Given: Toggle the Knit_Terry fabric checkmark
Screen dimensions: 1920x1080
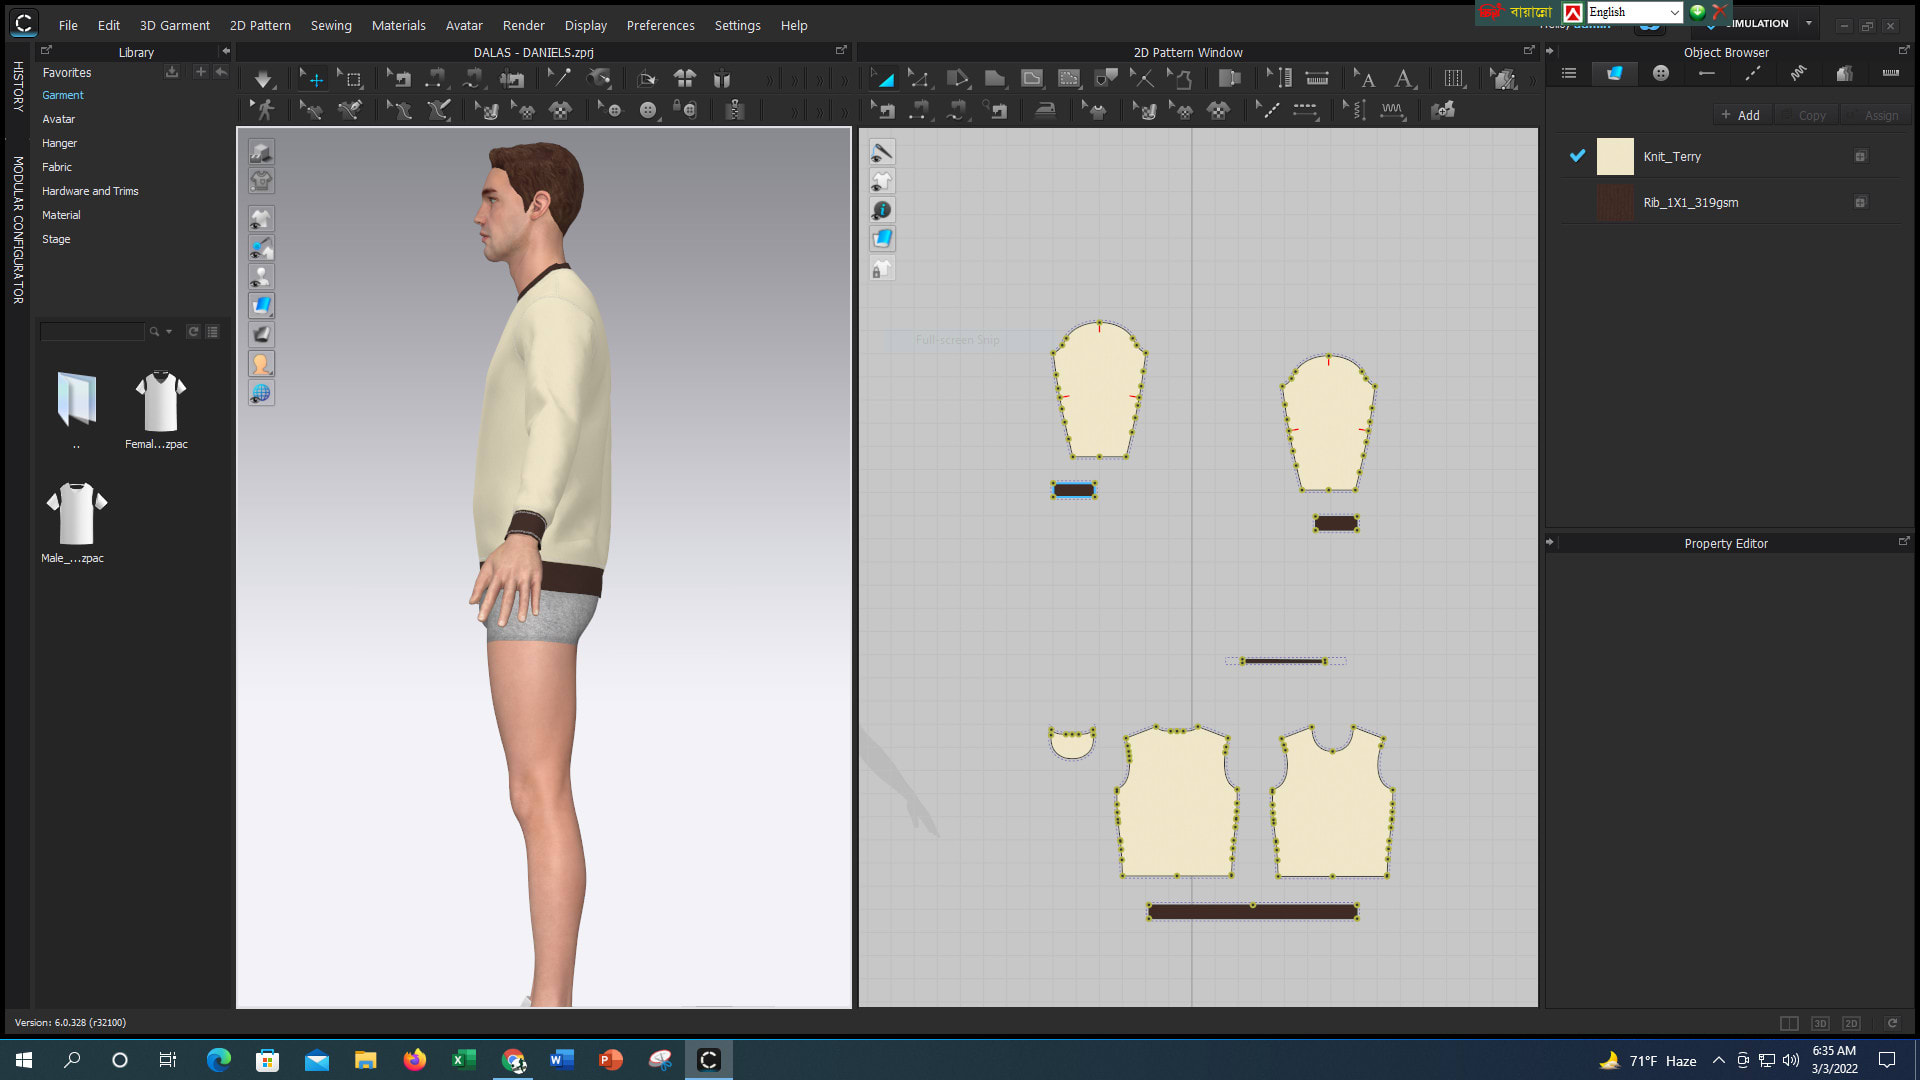Looking at the screenshot, I should pyautogui.click(x=1578, y=156).
